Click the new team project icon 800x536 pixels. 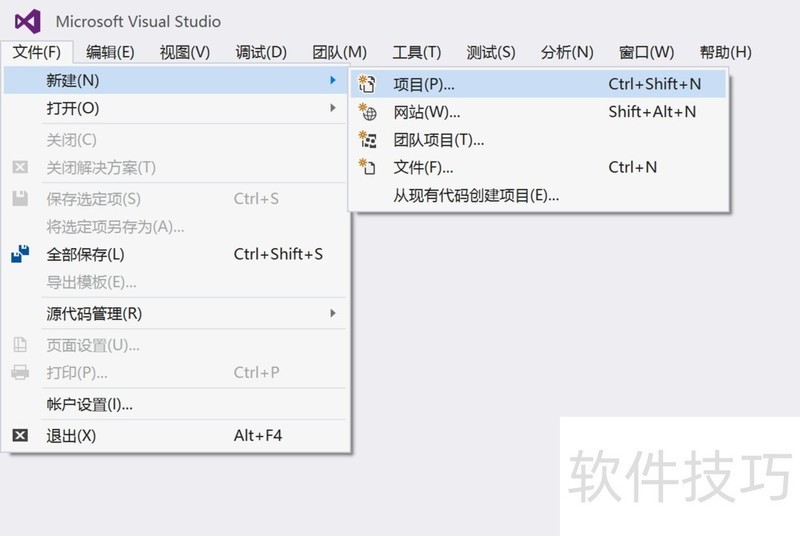367,139
